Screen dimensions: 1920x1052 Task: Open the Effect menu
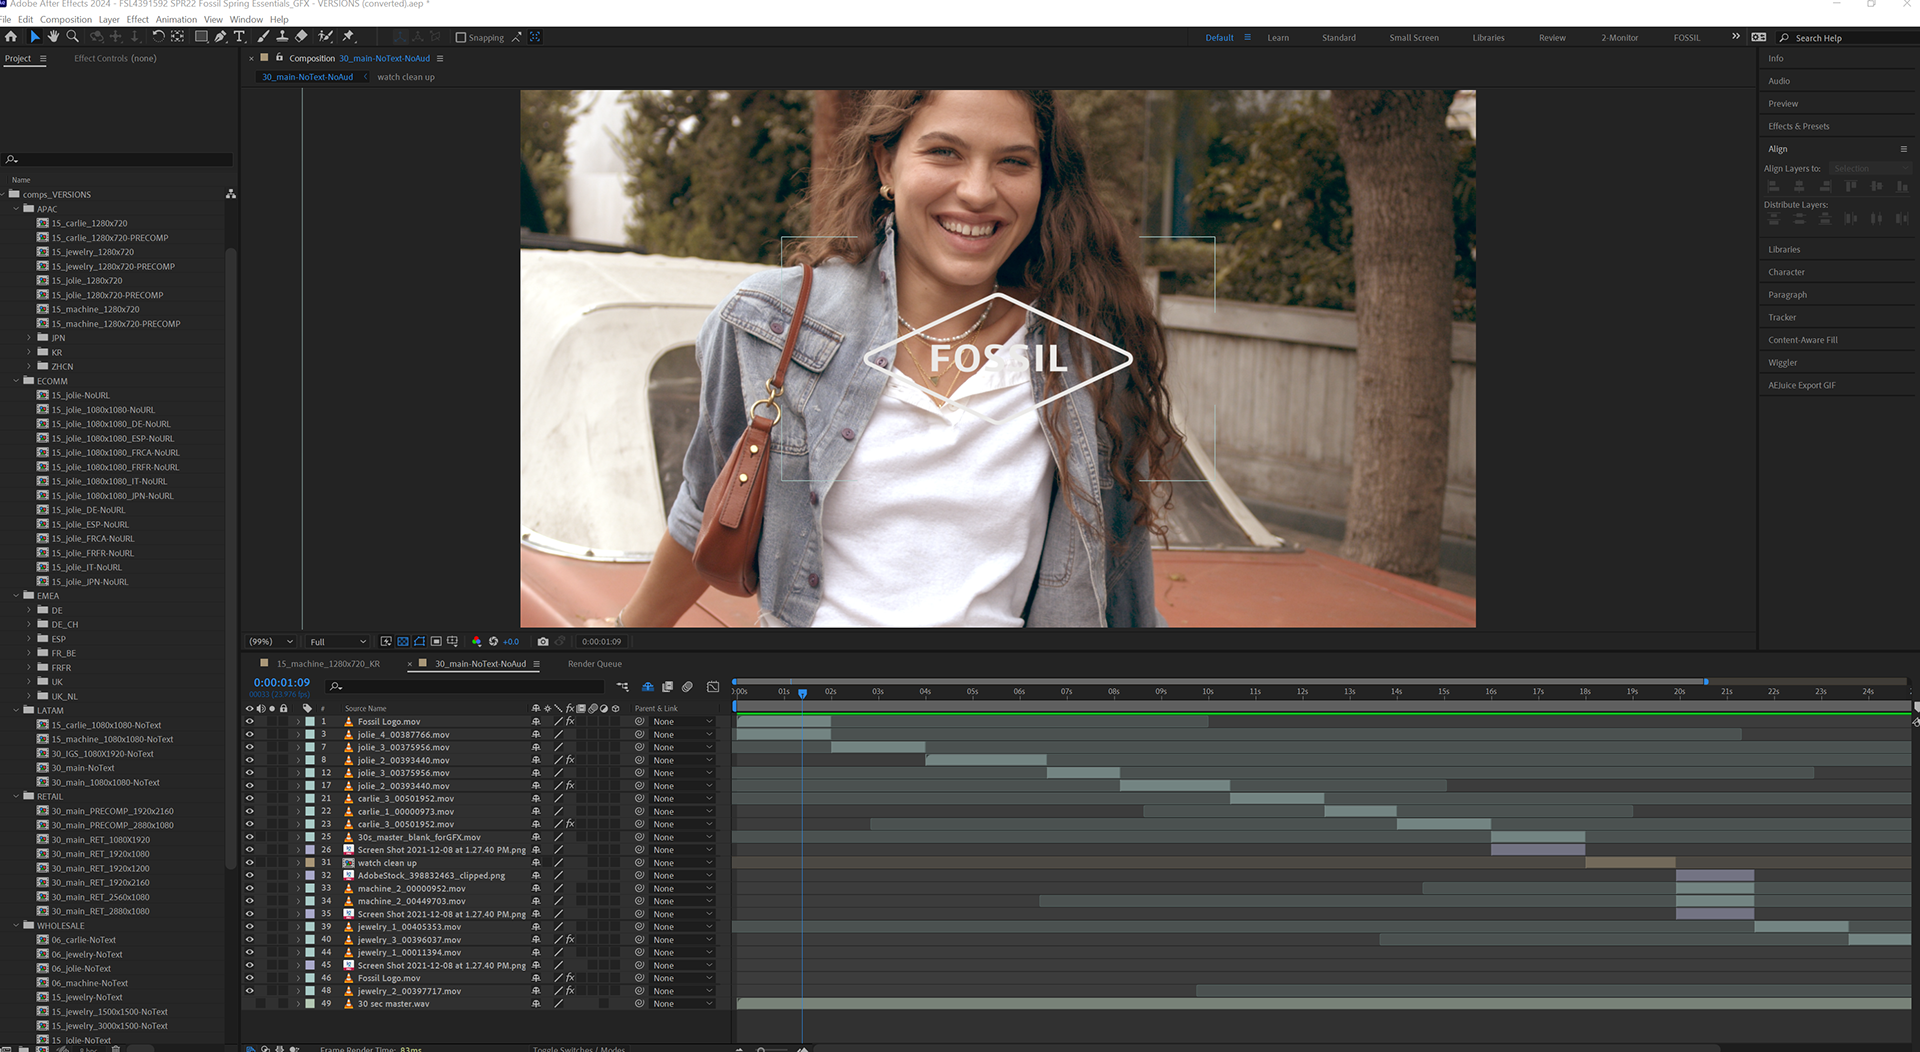(138, 19)
